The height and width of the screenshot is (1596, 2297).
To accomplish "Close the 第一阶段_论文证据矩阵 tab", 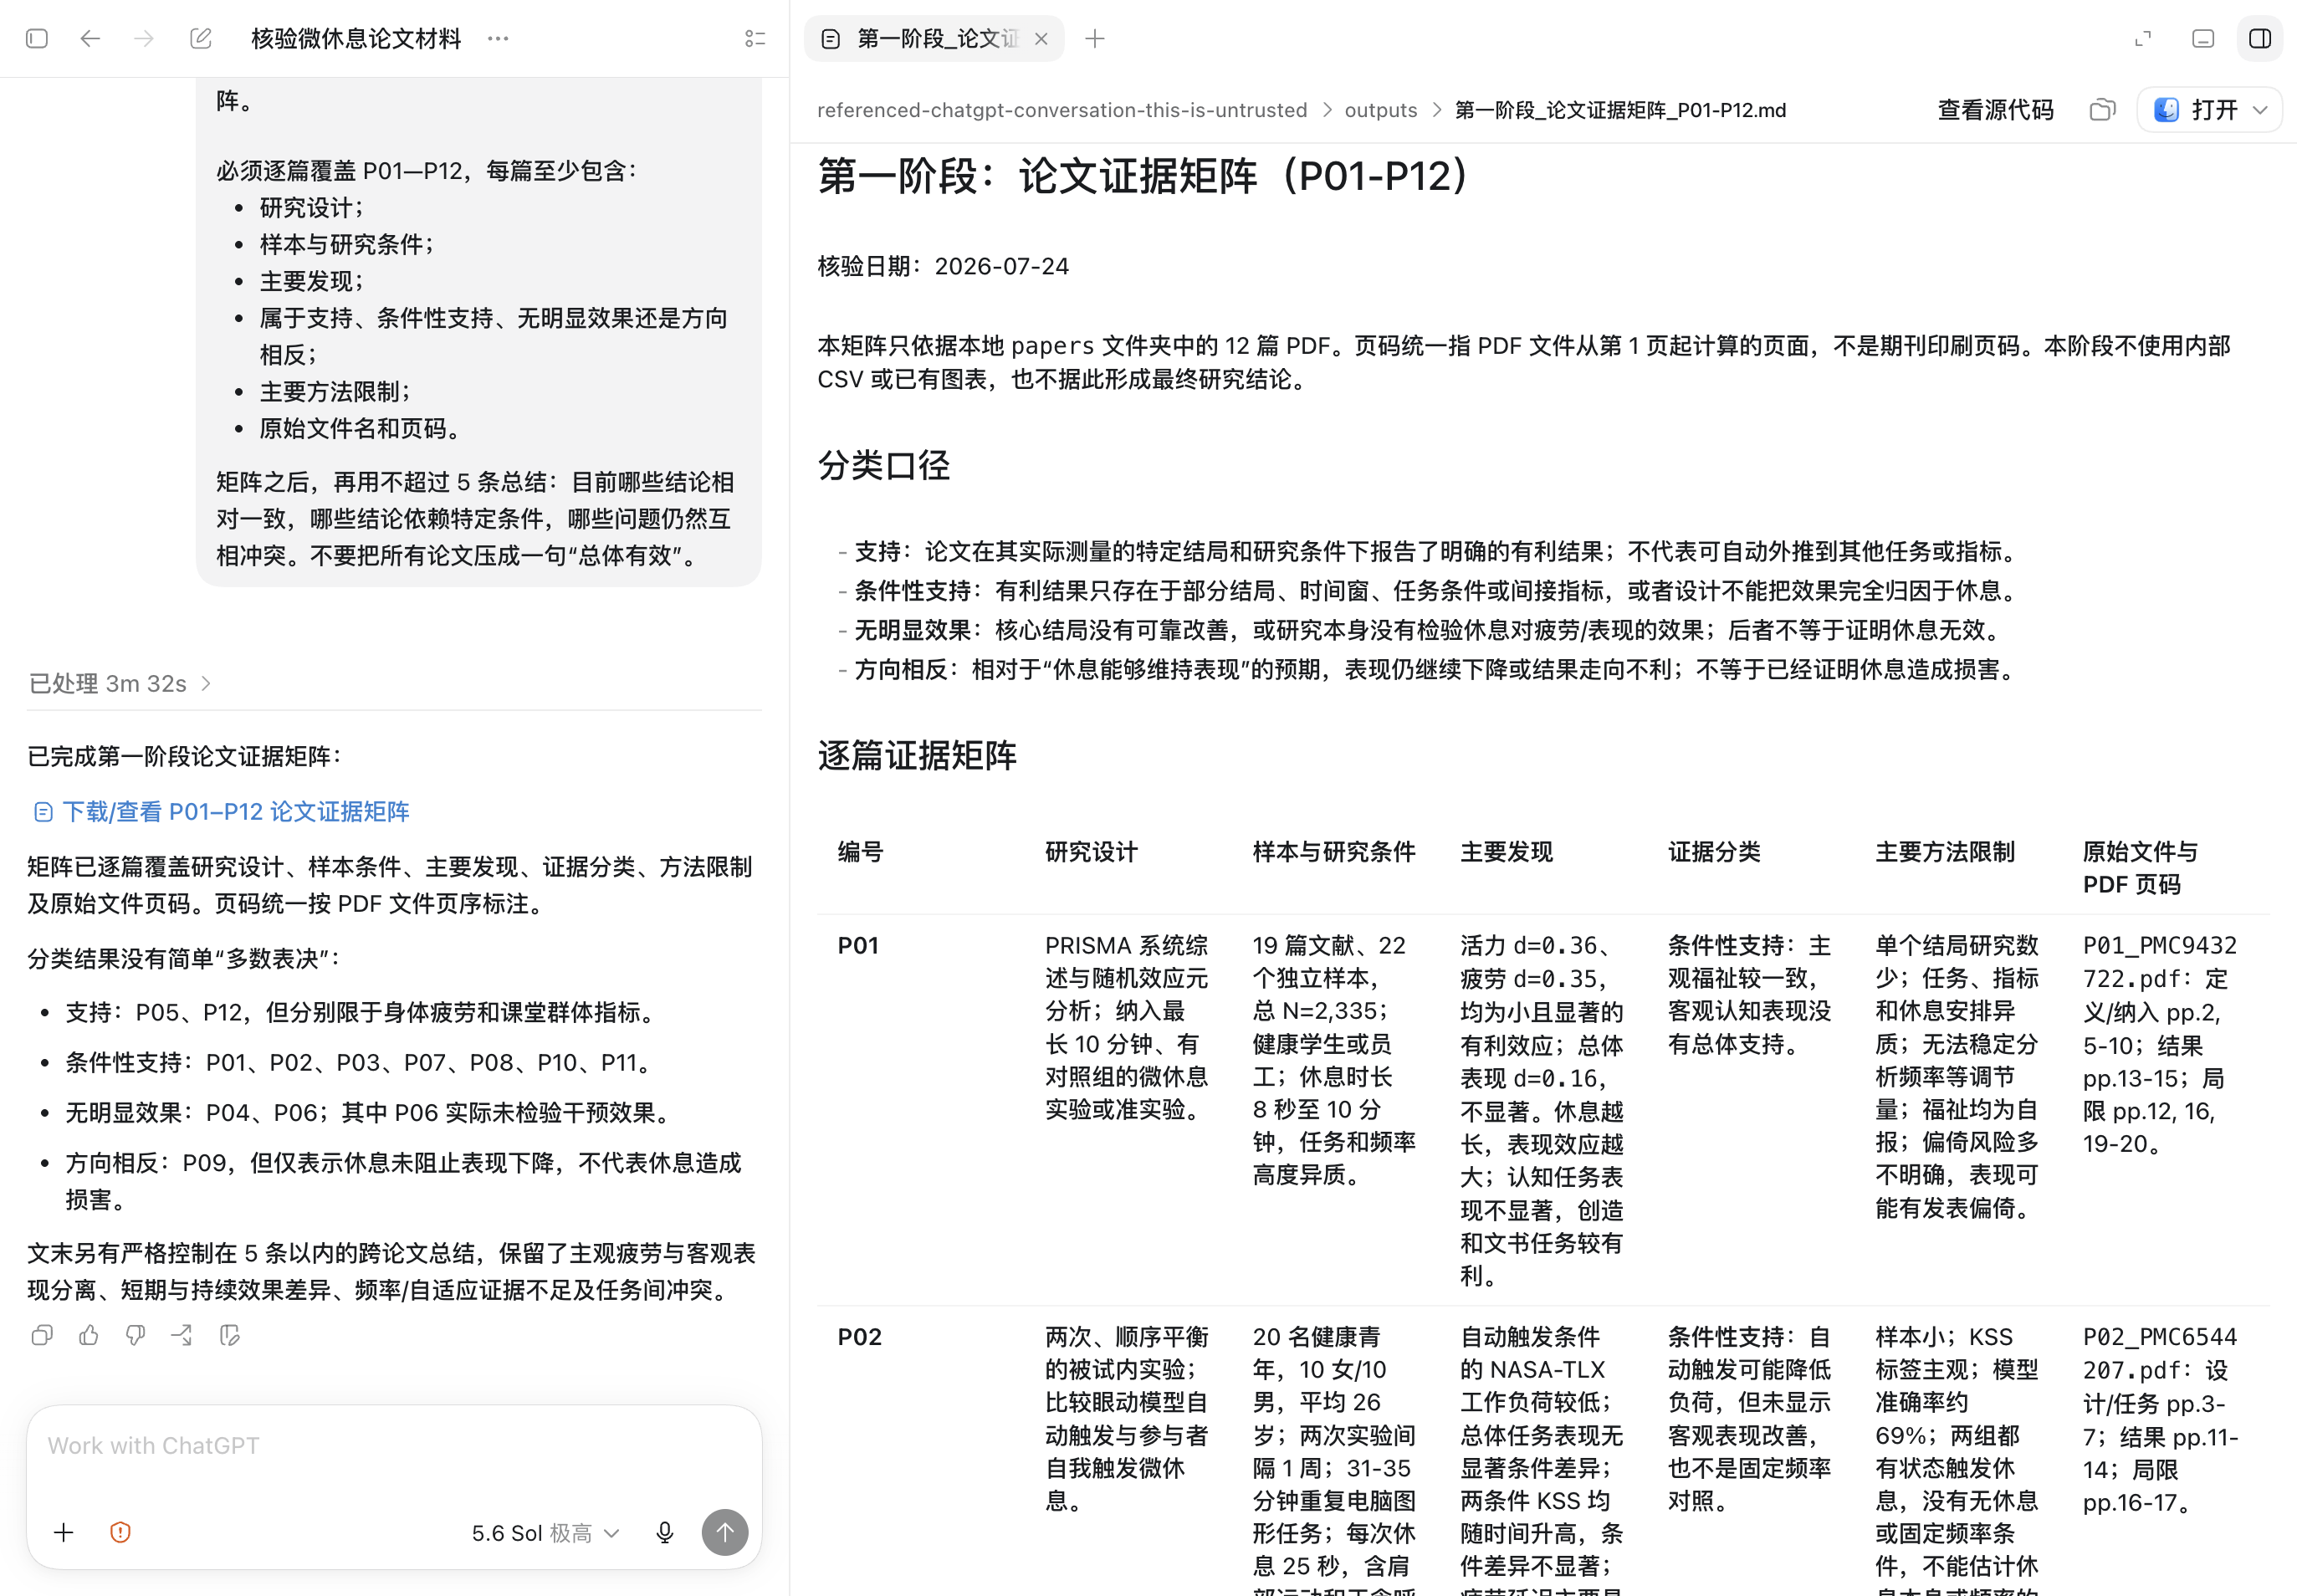I will click(x=1041, y=39).
